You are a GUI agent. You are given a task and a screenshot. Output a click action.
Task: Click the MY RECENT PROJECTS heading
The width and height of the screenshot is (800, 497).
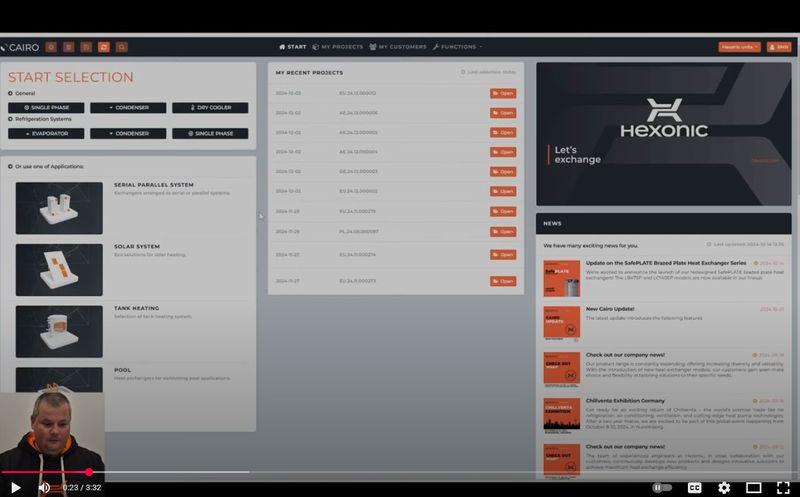pos(309,73)
